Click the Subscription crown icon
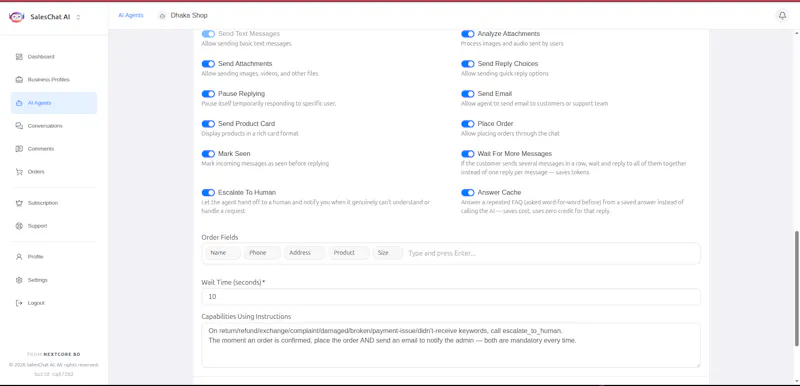Viewport: 800px width, 386px height. pos(19,203)
